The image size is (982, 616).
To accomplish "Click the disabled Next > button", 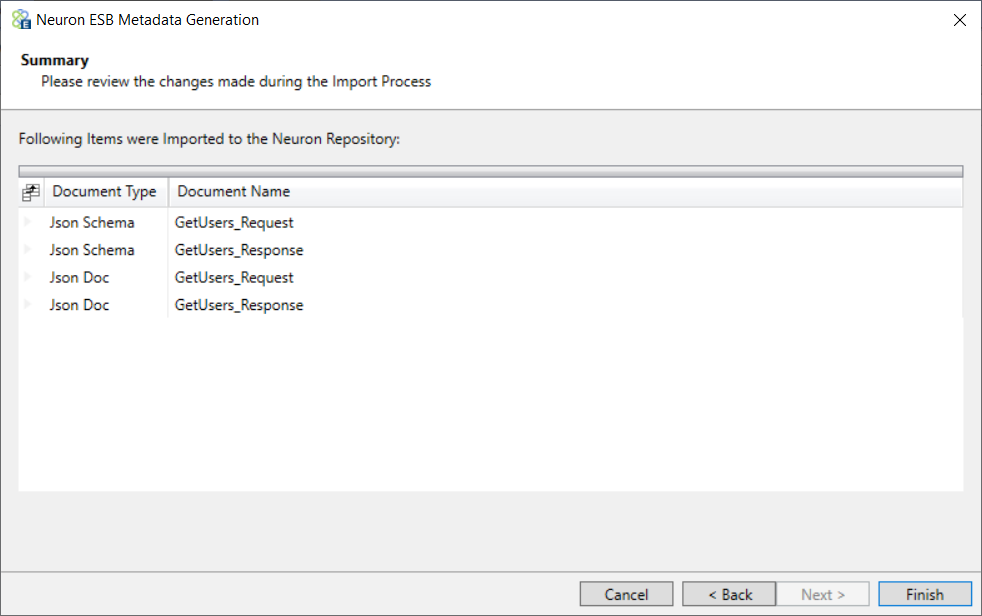I will pos(823,594).
